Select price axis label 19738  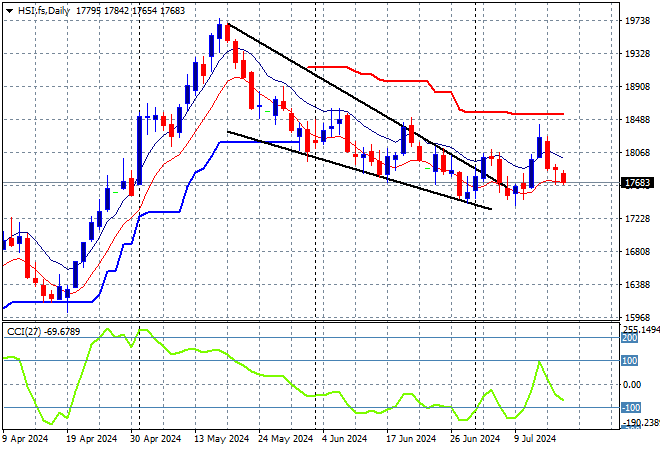(638, 21)
